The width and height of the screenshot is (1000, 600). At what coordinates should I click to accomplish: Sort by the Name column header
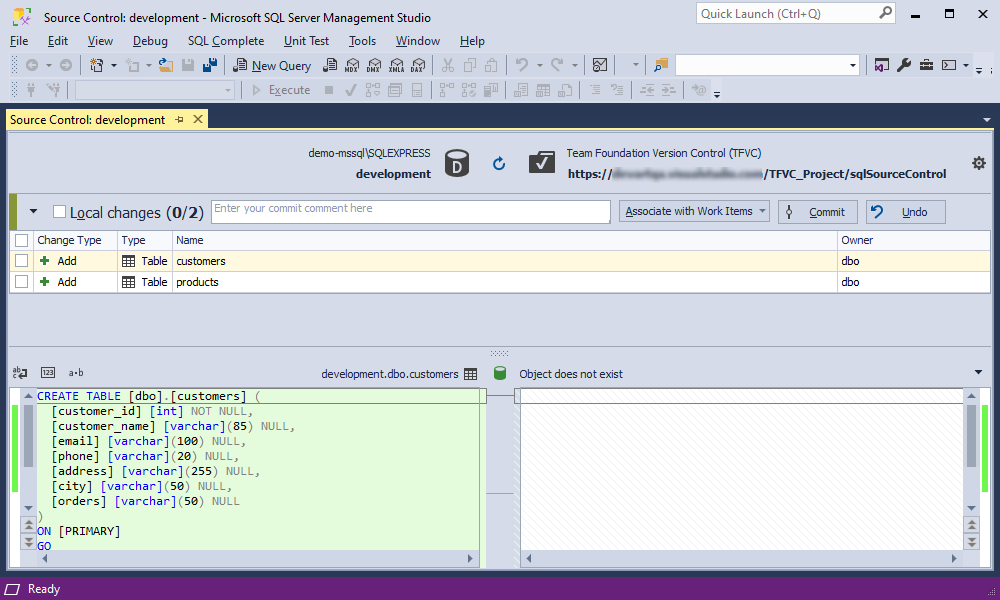click(504, 240)
